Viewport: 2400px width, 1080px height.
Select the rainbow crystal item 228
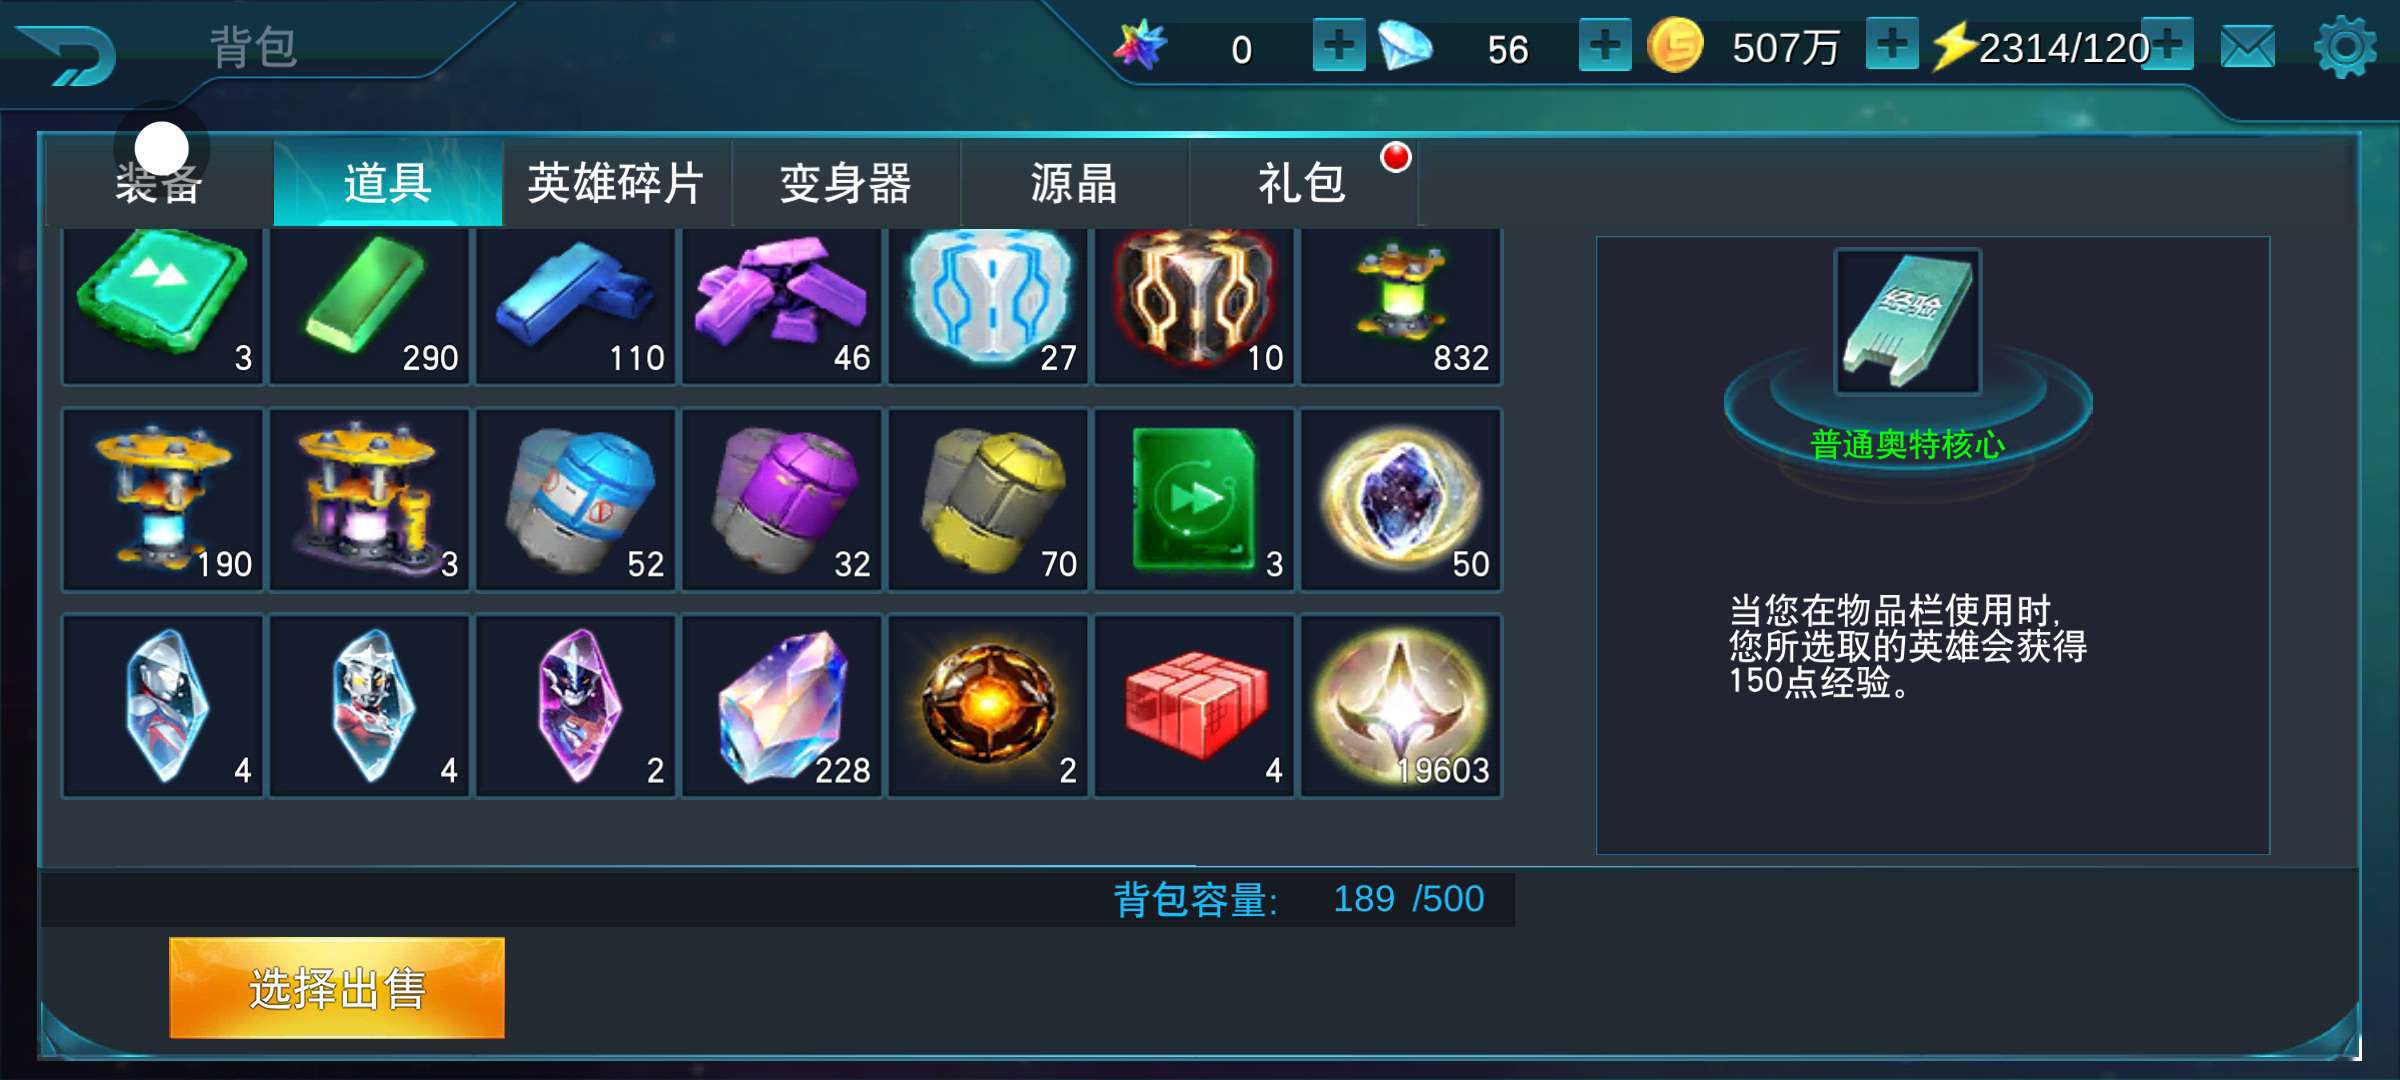[x=781, y=706]
